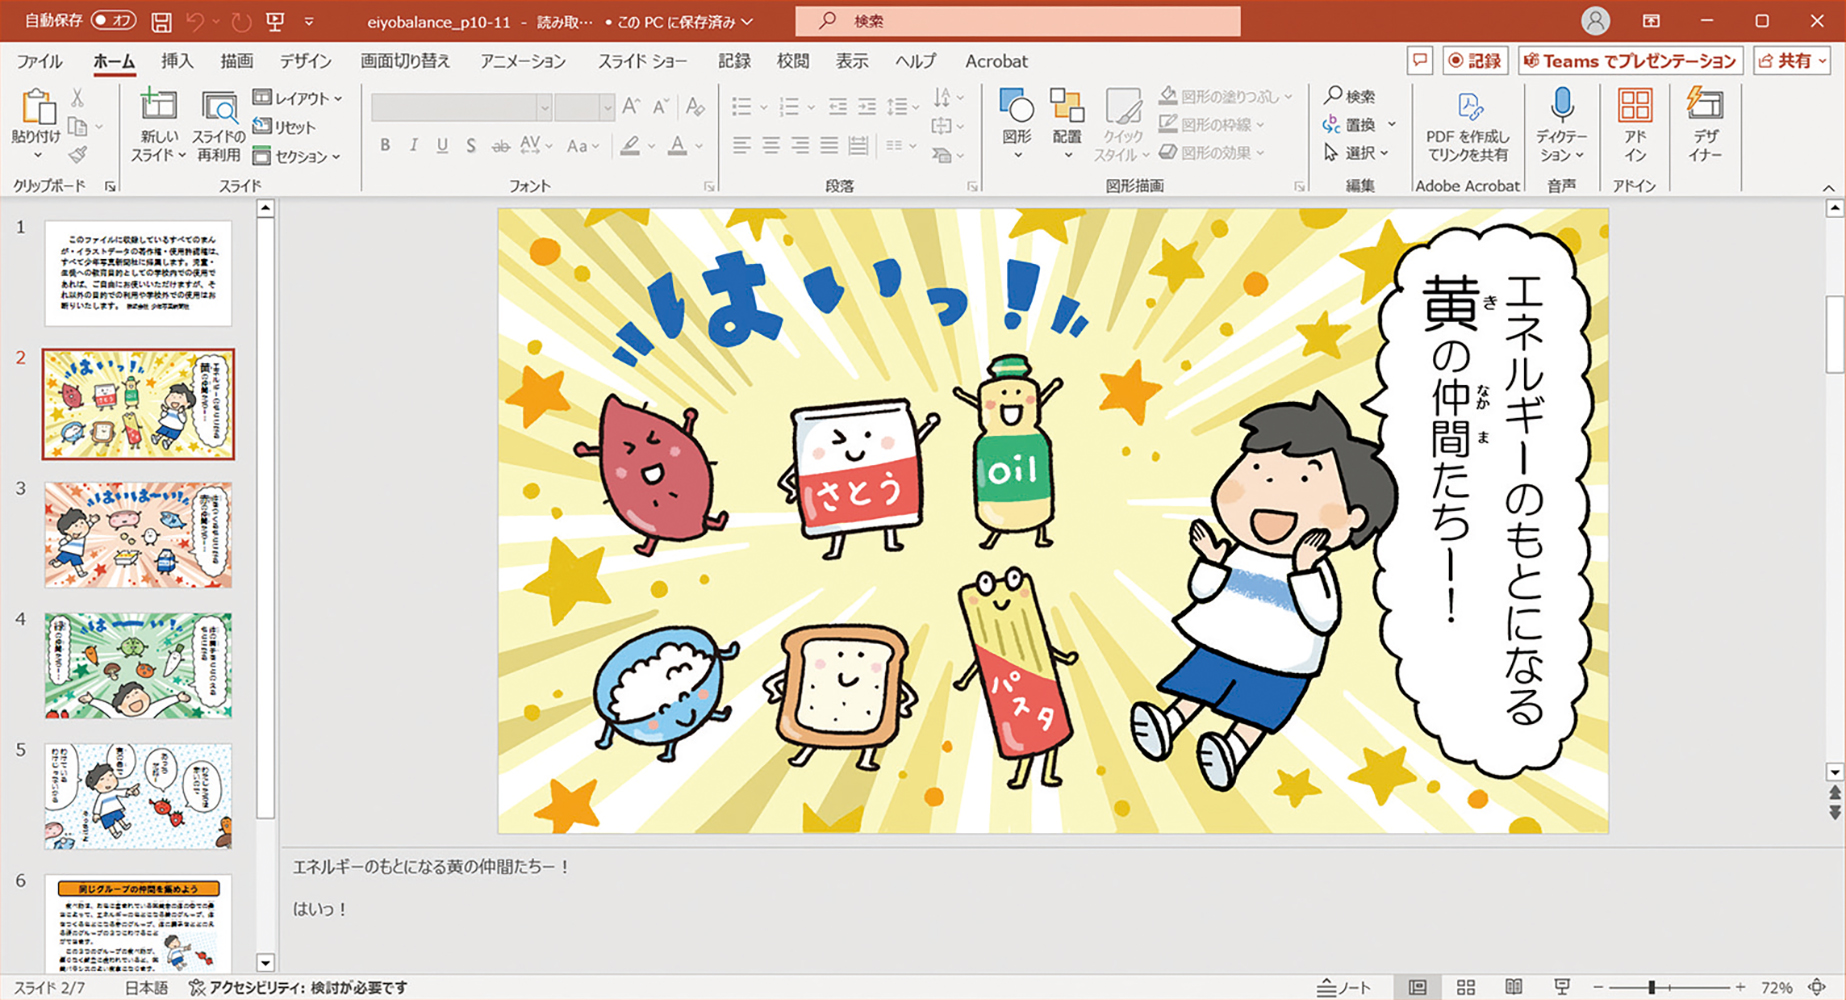Open the セクション section dropdown
Image resolution: width=1846 pixels, height=1000 pixels.
pyautogui.click(x=298, y=156)
